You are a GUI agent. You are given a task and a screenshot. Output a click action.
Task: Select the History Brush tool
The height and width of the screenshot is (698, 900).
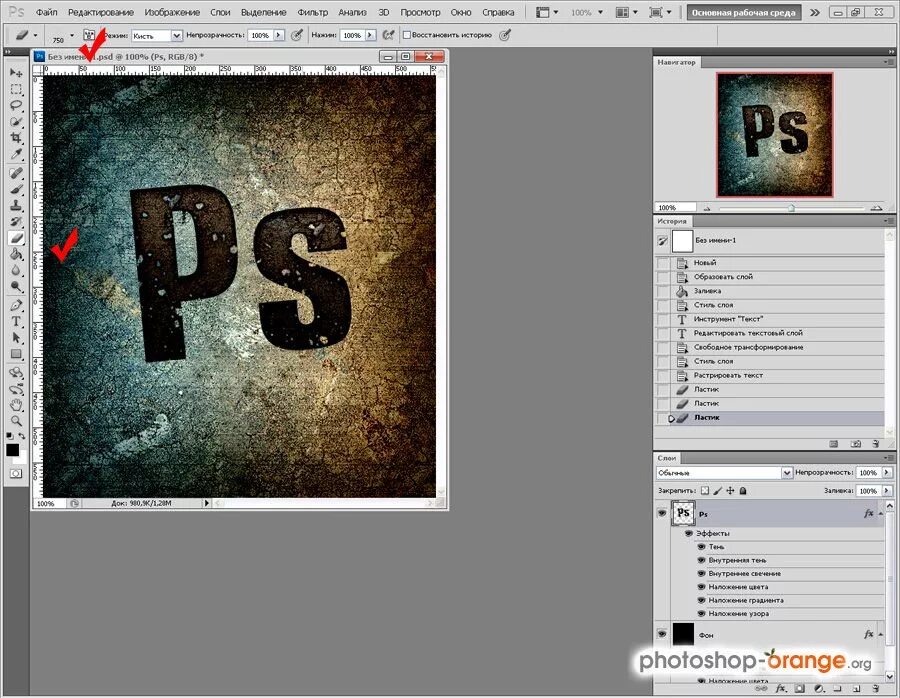tap(16, 222)
